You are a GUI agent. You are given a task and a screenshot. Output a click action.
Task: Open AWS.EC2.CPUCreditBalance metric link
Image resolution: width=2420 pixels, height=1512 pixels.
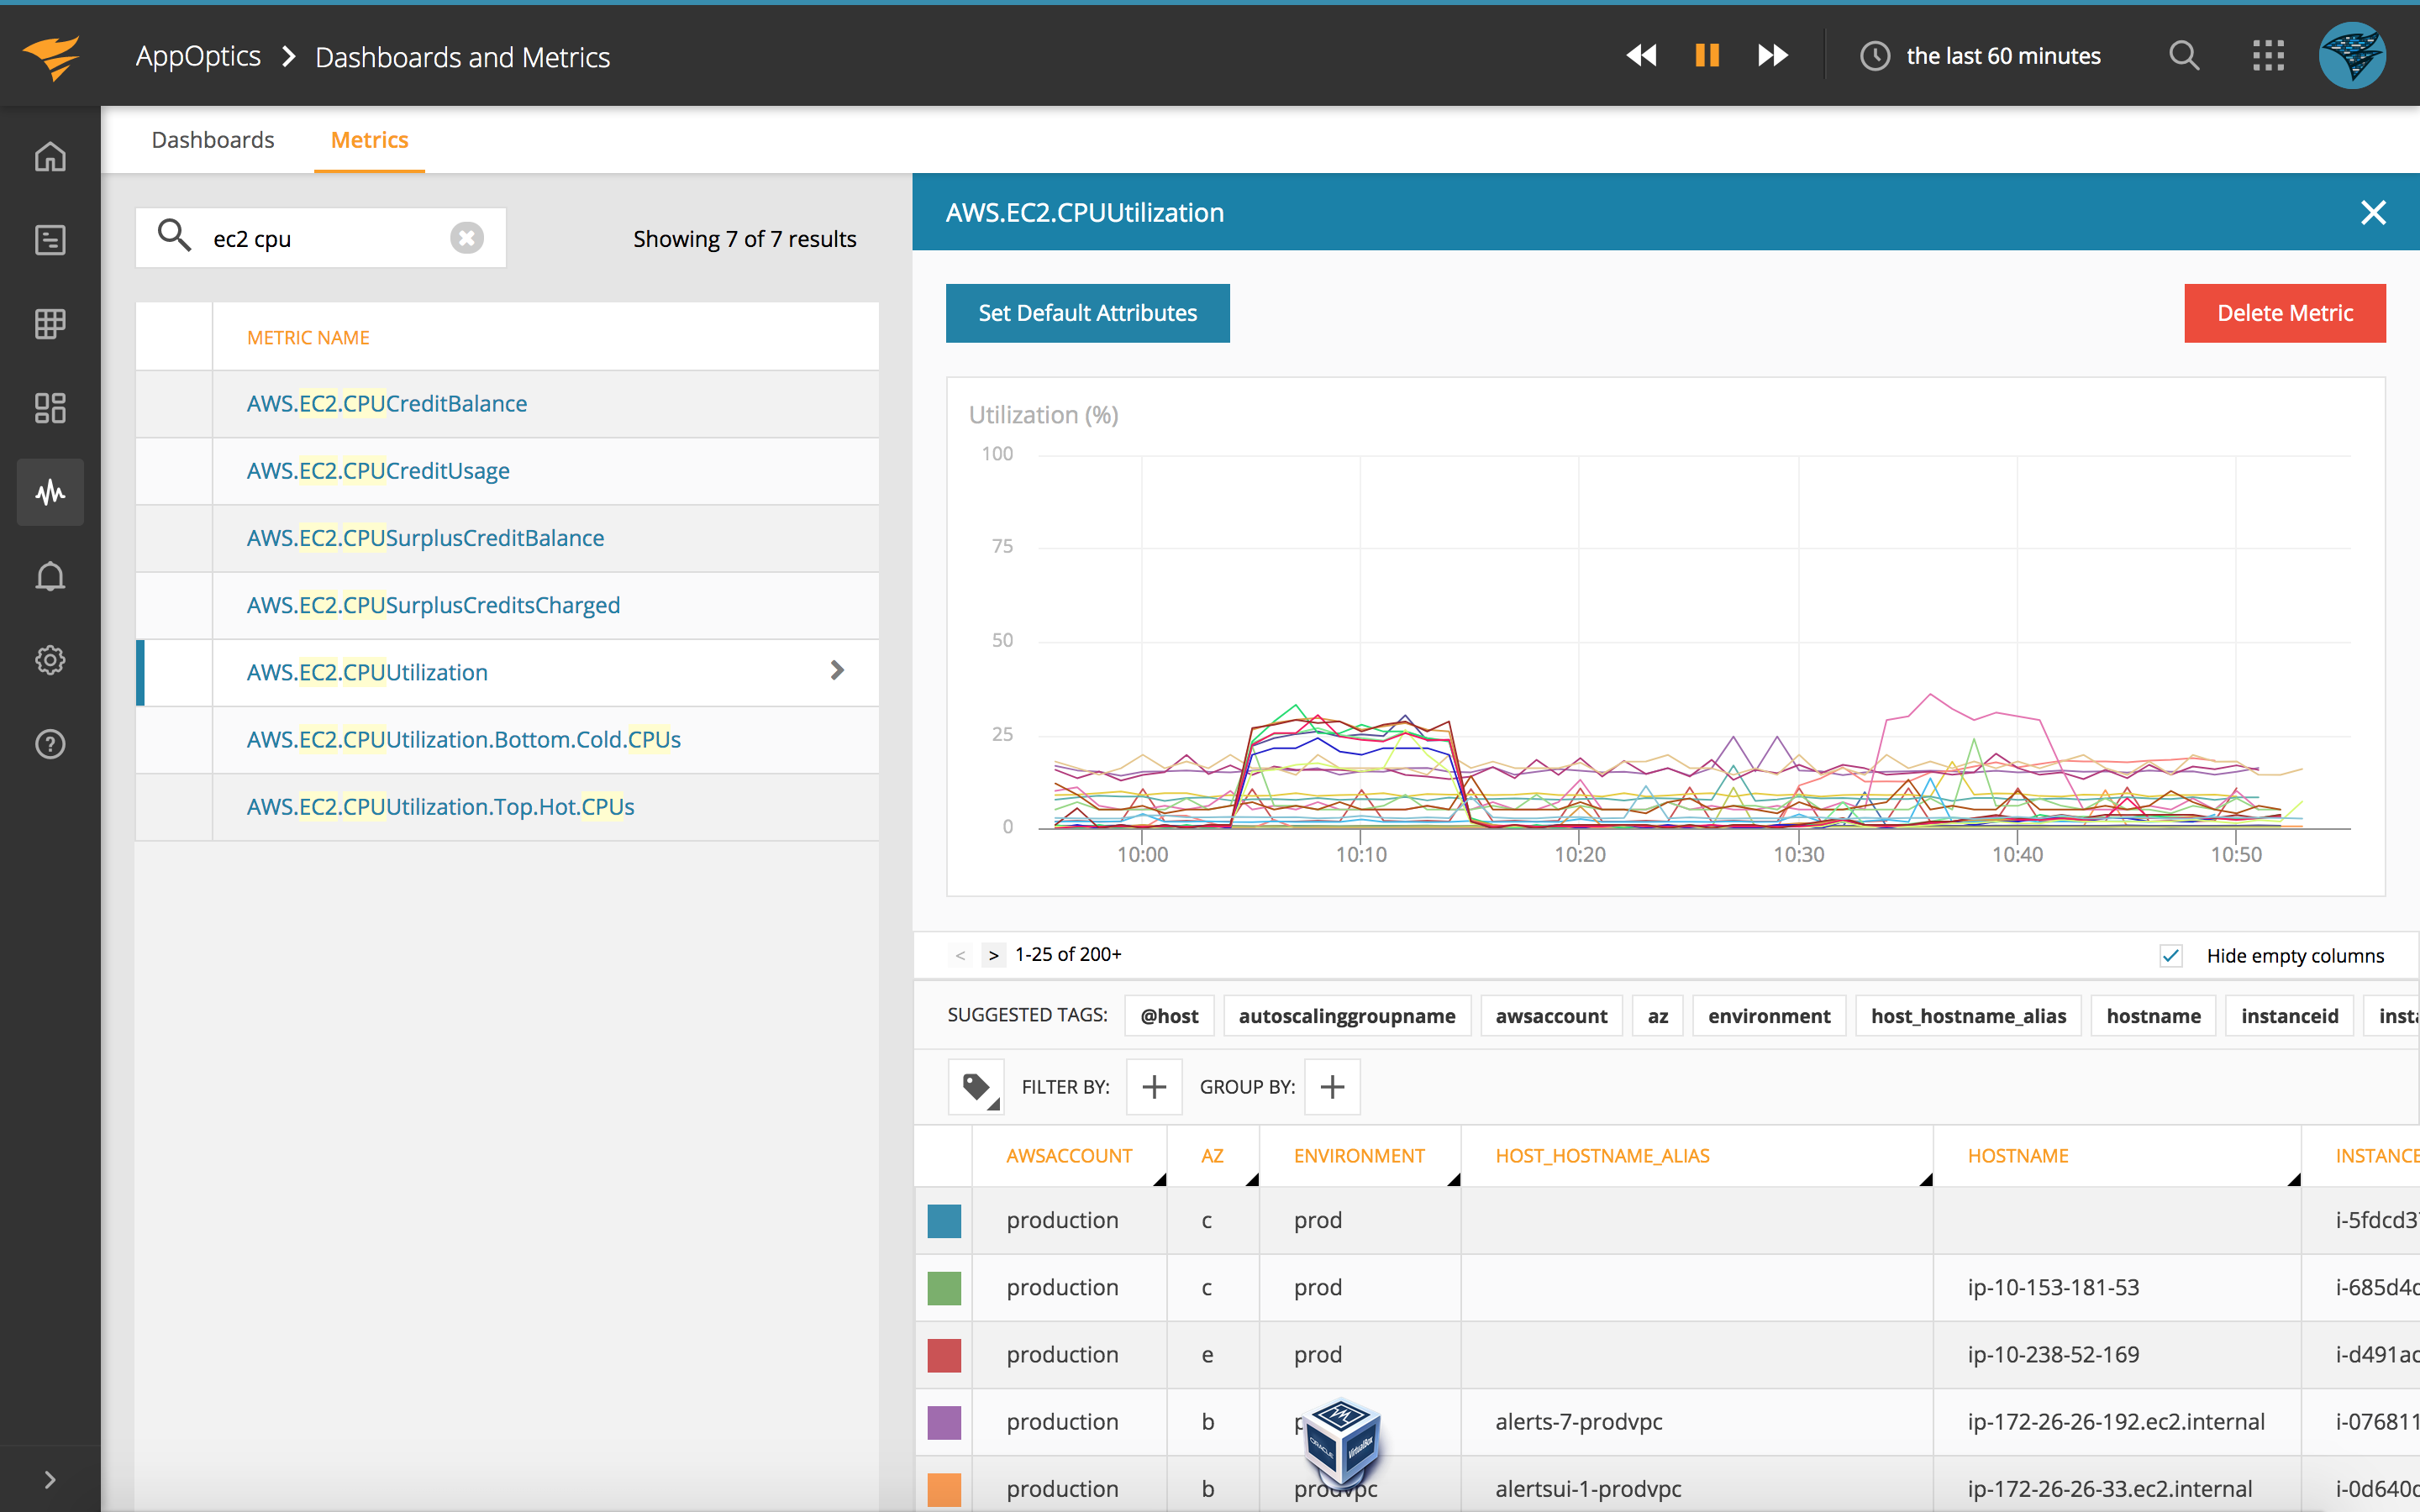click(x=387, y=403)
